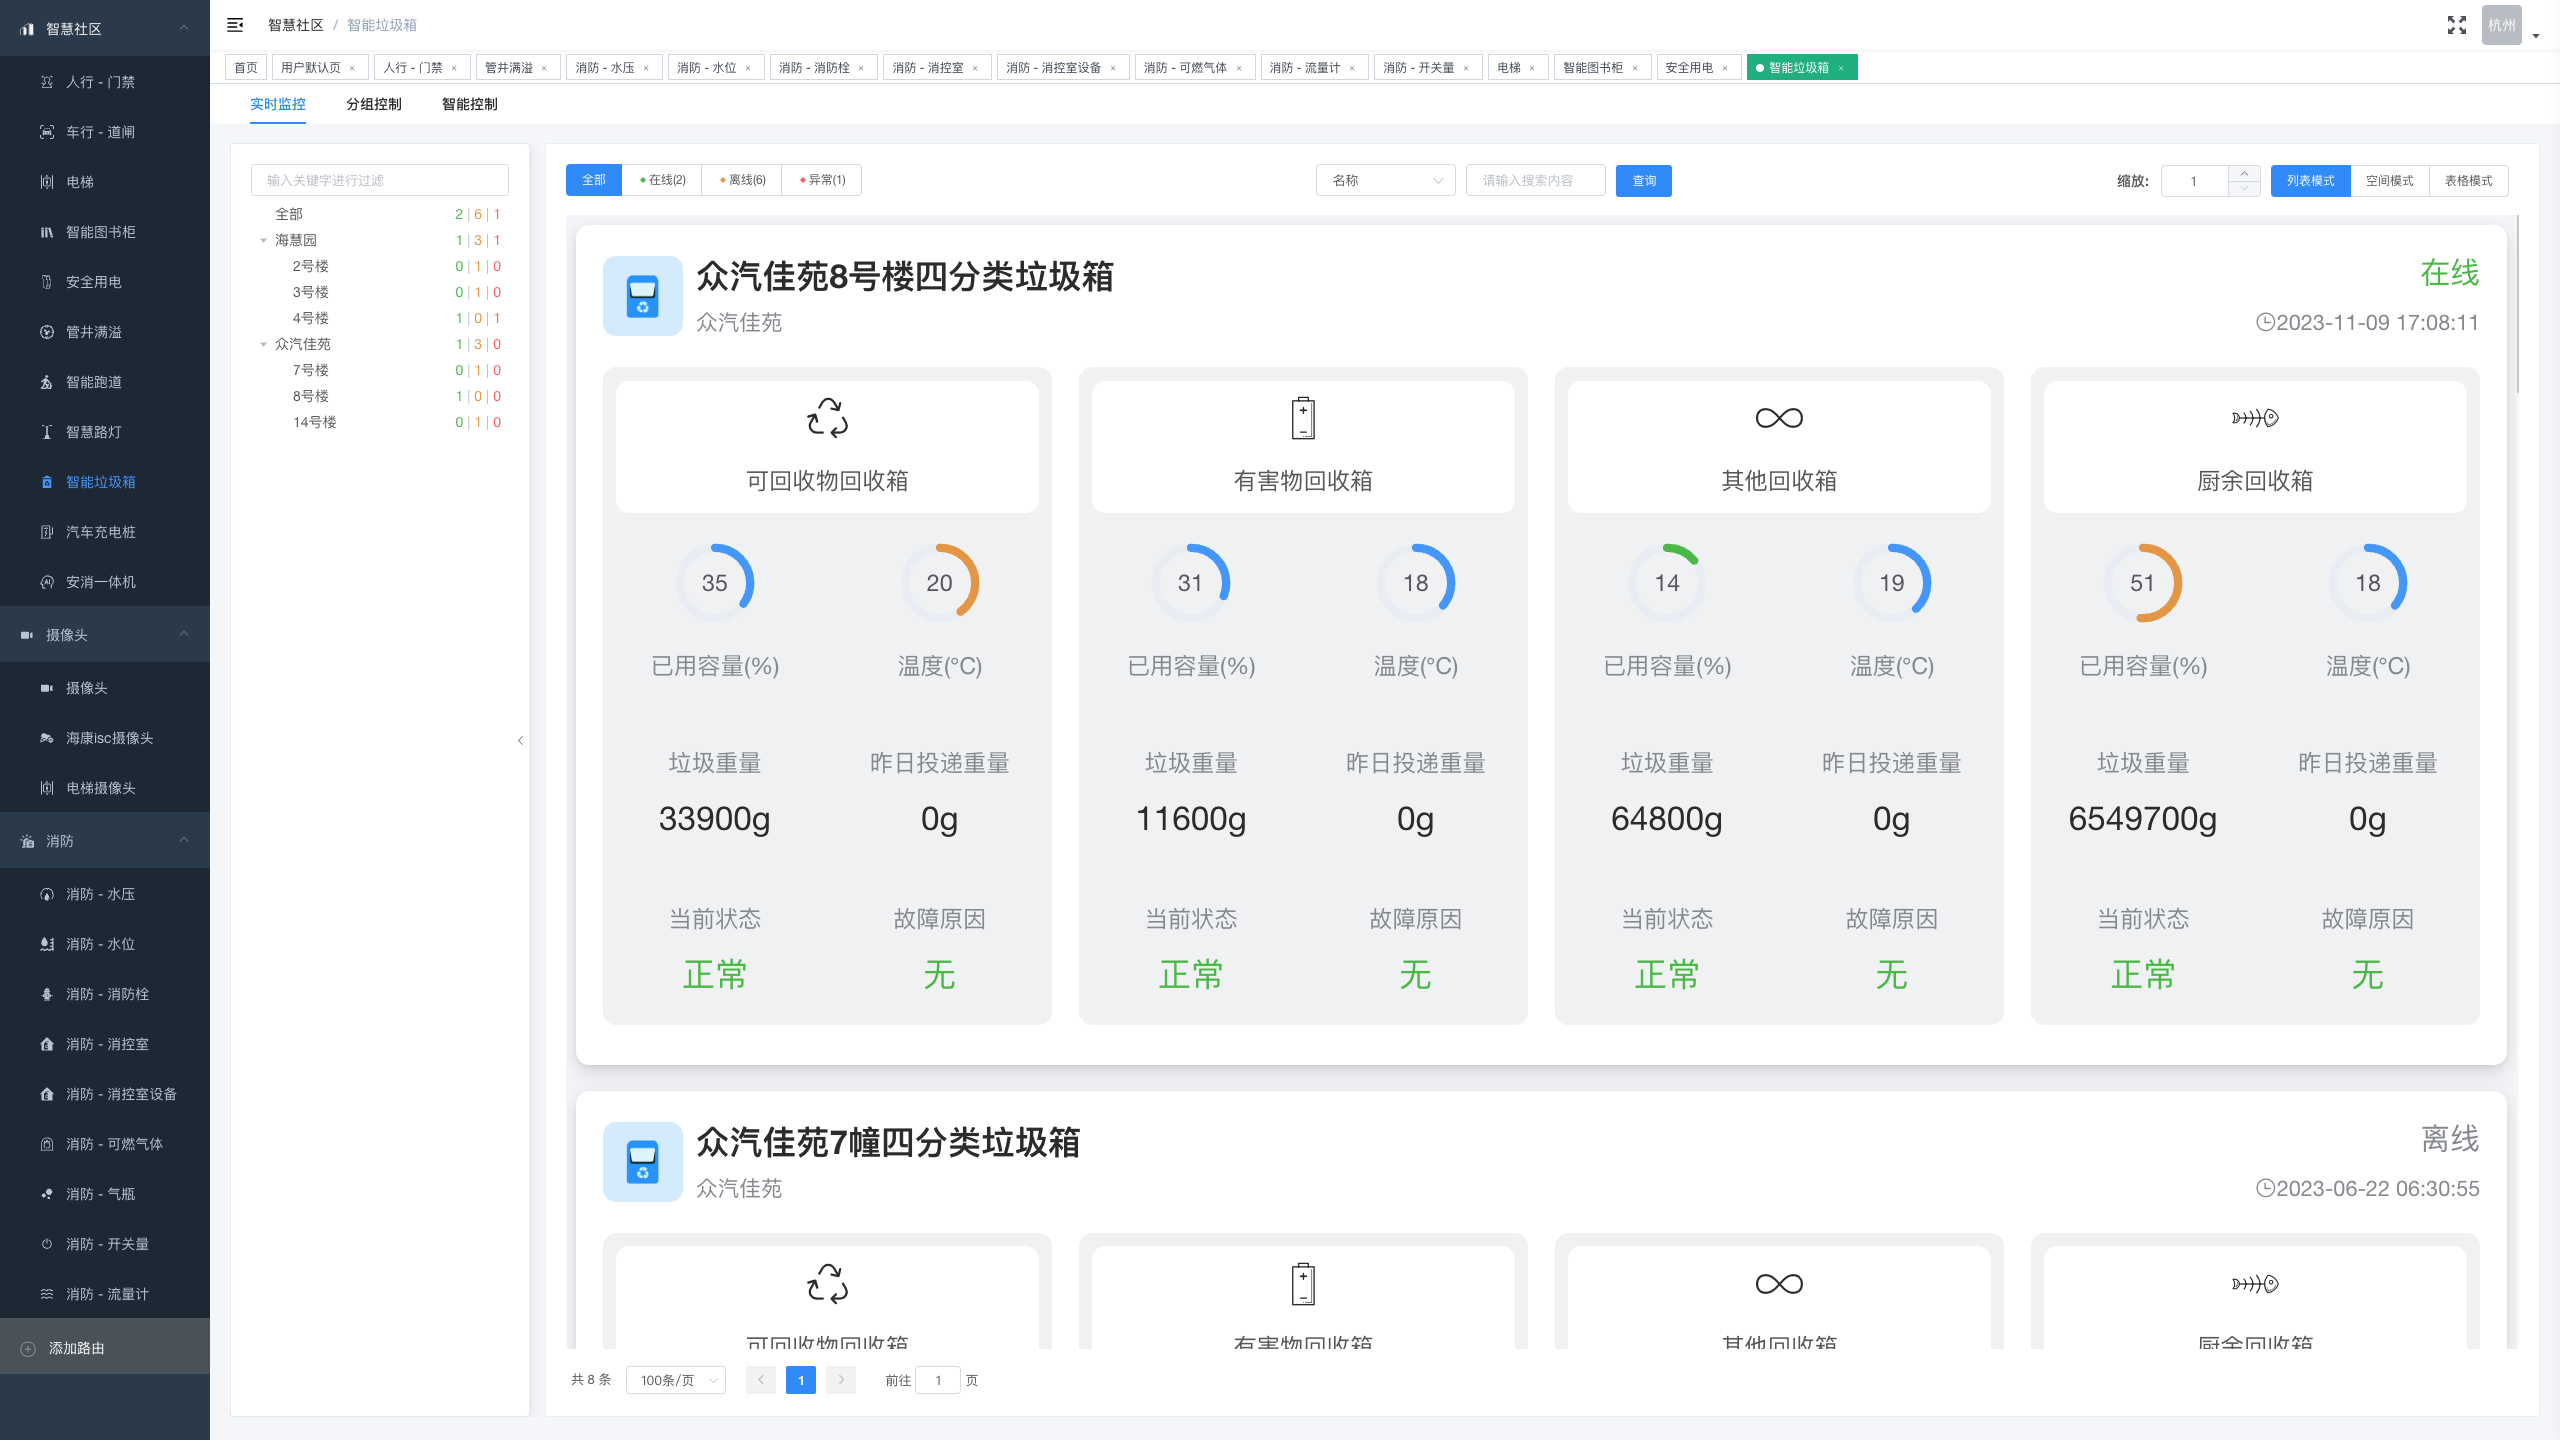
Task: Open 消防 - 气瓶 sidebar icon
Action: pos(47,1194)
